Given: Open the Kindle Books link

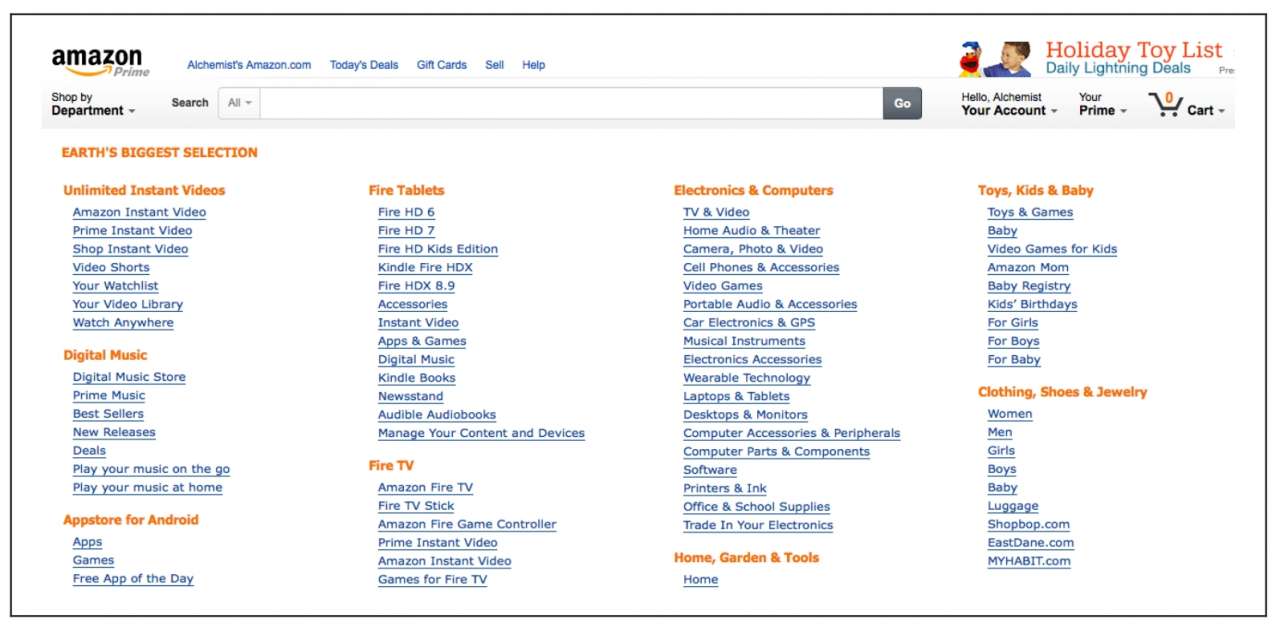Looking at the screenshot, I should [x=416, y=378].
